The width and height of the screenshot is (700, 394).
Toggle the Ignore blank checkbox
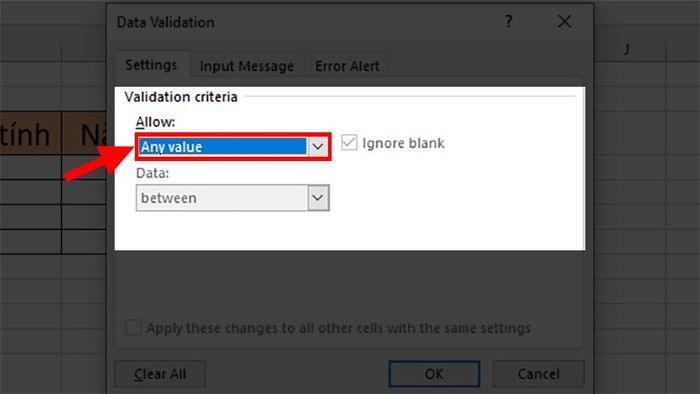(x=349, y=143)
